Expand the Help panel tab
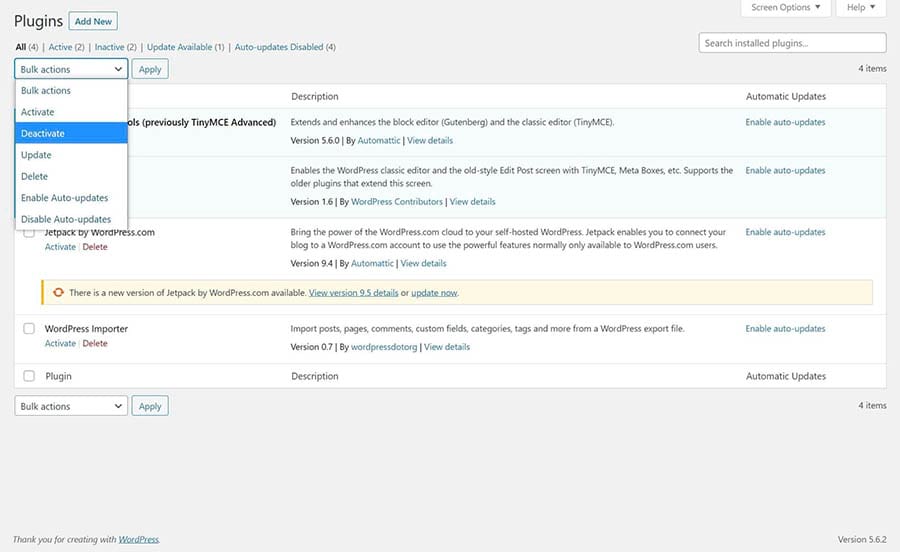The width and height of the screenshot is (900, 552). point(861,8)
